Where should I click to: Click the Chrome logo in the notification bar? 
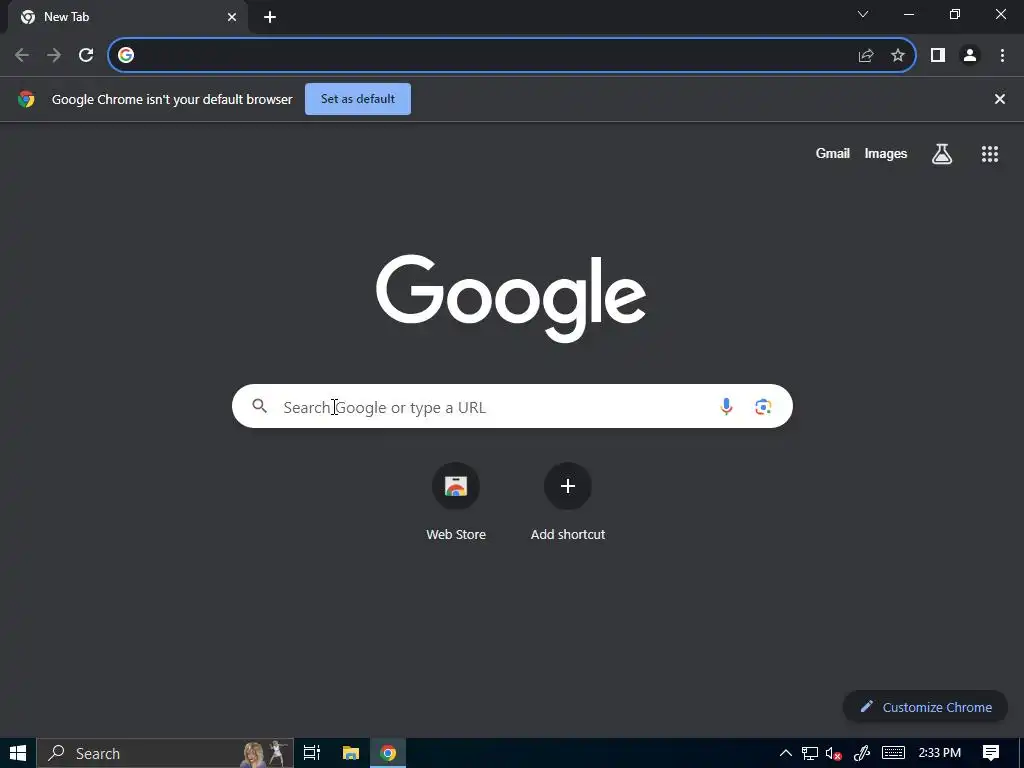(26, 99)
